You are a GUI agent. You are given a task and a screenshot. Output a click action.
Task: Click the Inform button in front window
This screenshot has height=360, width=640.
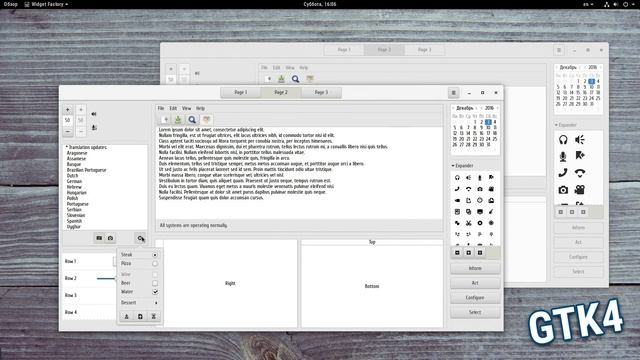(x=475, y=269)
